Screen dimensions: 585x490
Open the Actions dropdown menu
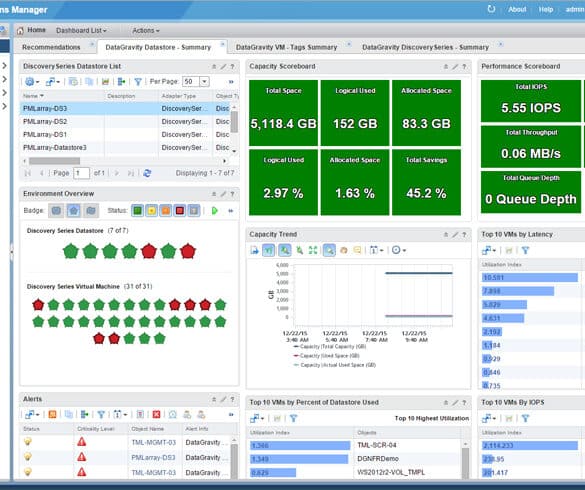[146, 31]
